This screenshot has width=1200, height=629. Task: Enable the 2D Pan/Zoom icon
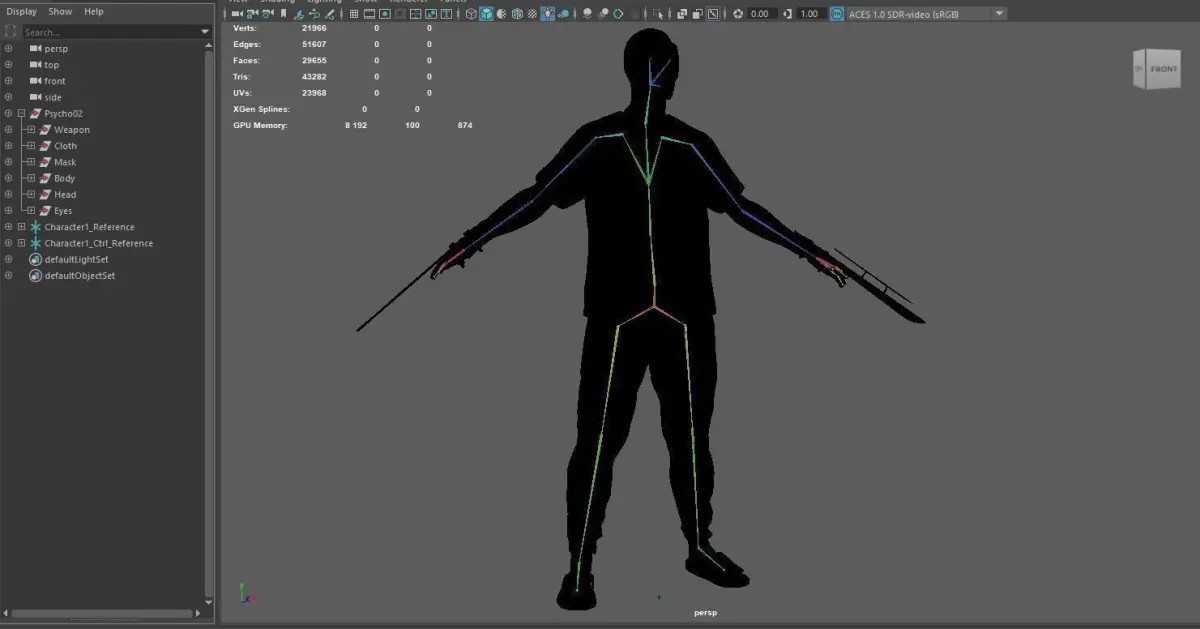314,14
